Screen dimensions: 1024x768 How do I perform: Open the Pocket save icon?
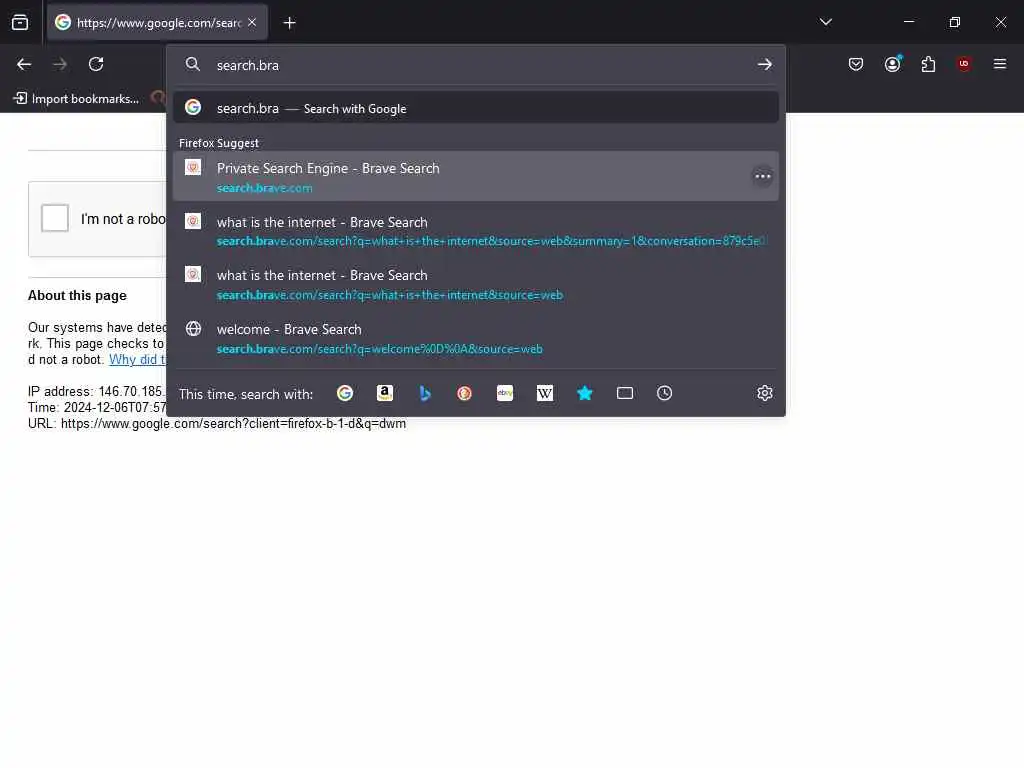click(x=856, y=64)
